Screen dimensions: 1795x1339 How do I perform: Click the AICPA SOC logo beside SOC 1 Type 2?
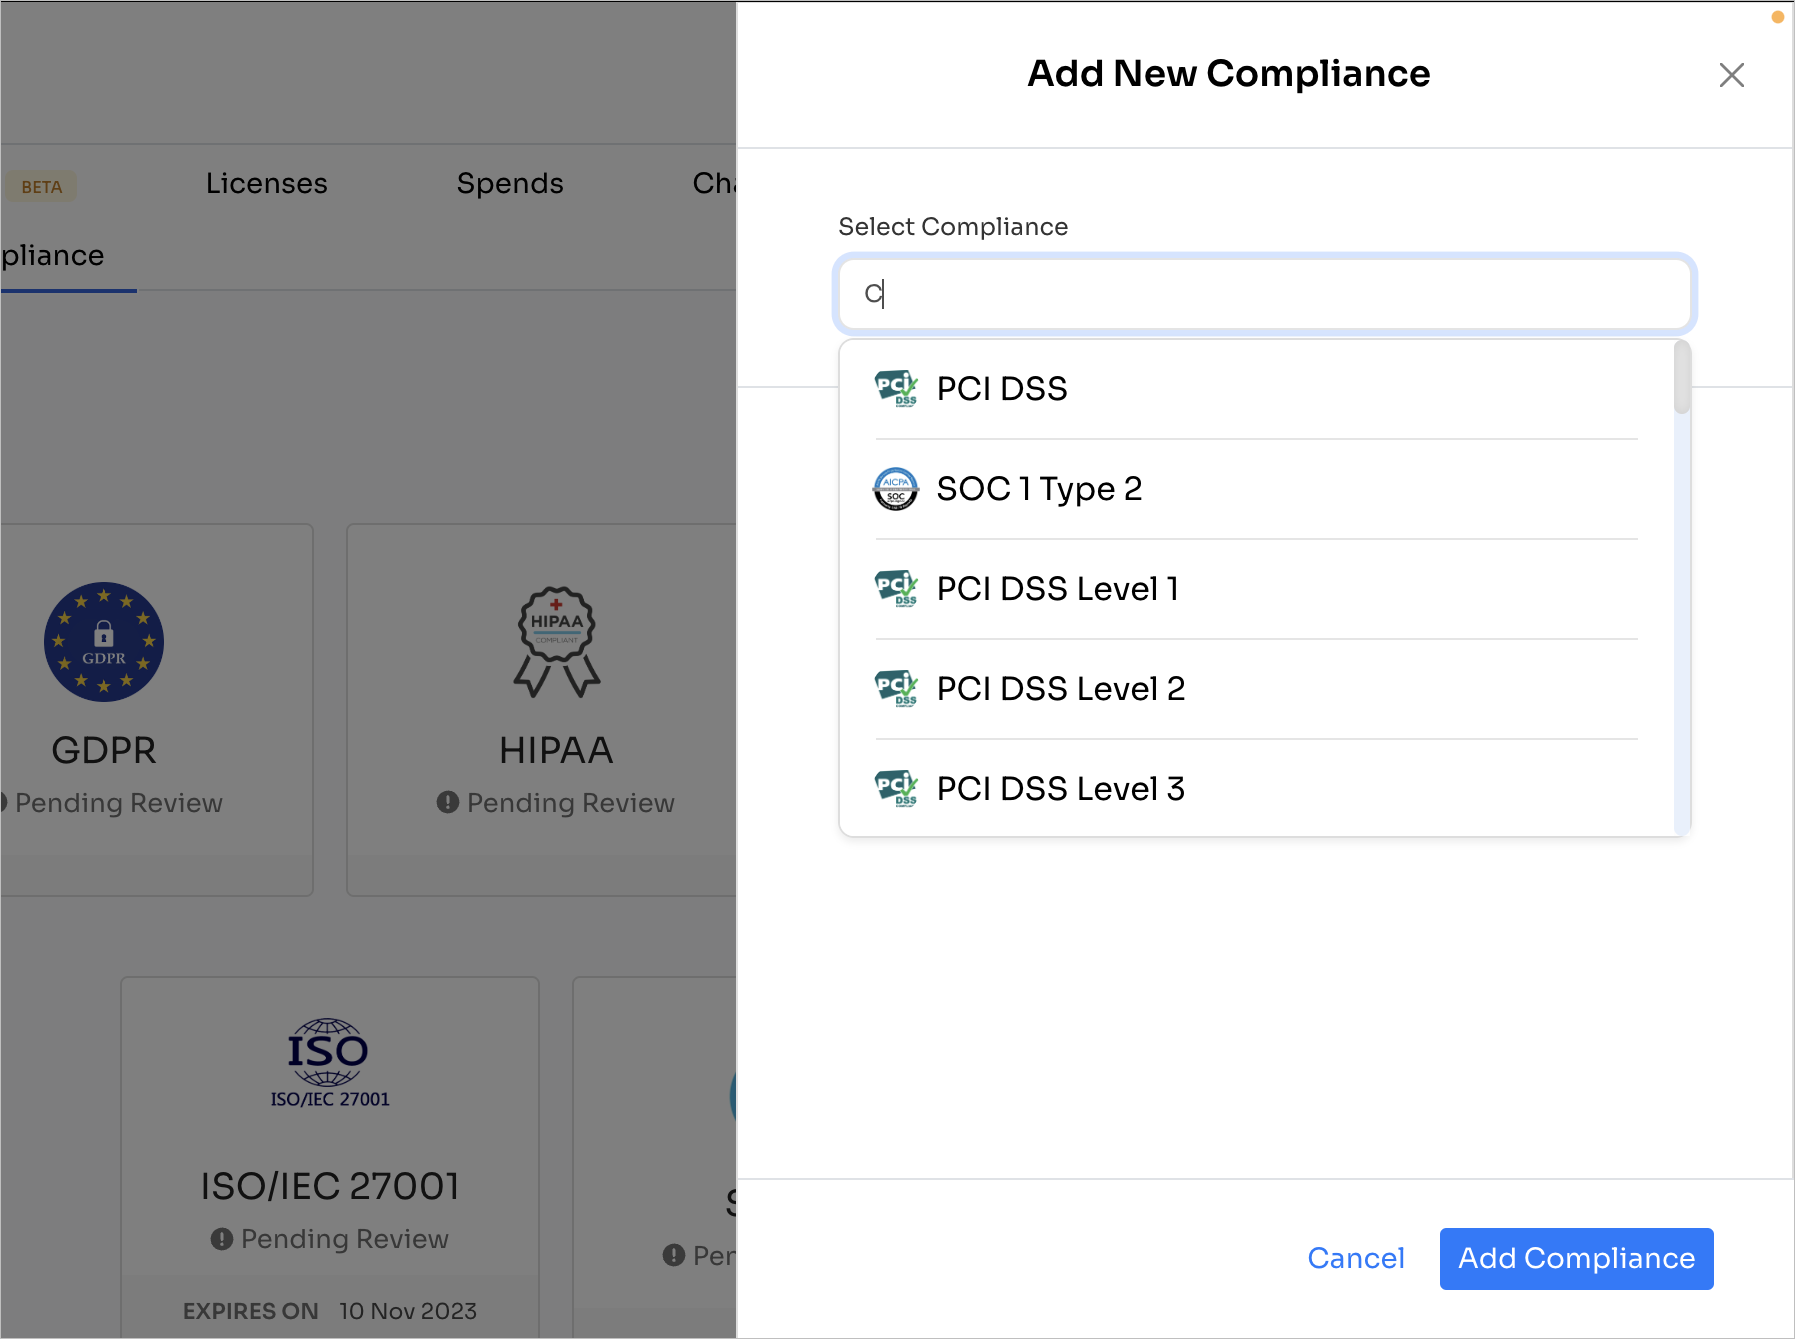(x=896, y=488)
